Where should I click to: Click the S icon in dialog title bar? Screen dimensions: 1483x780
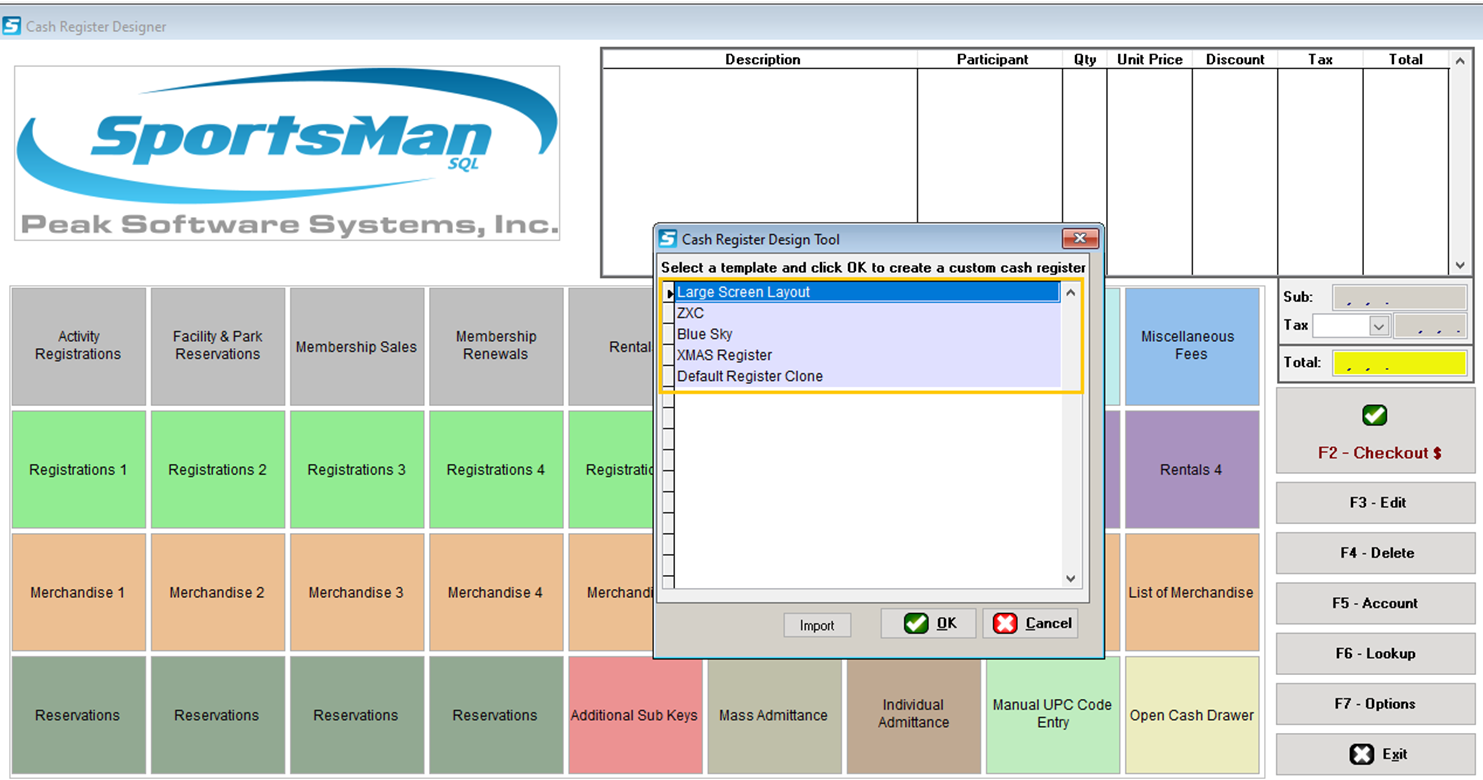667,239
